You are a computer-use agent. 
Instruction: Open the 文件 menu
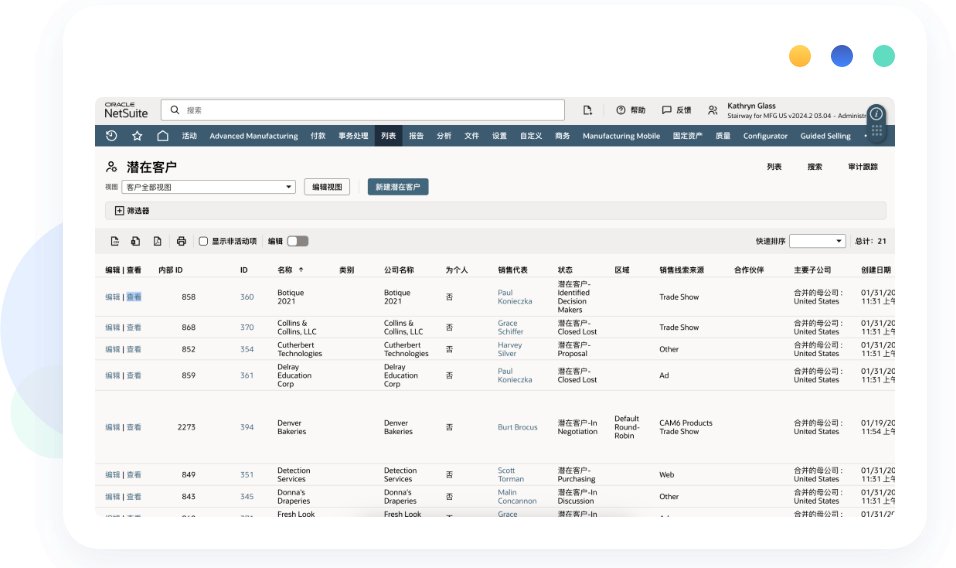pos(471,136)
